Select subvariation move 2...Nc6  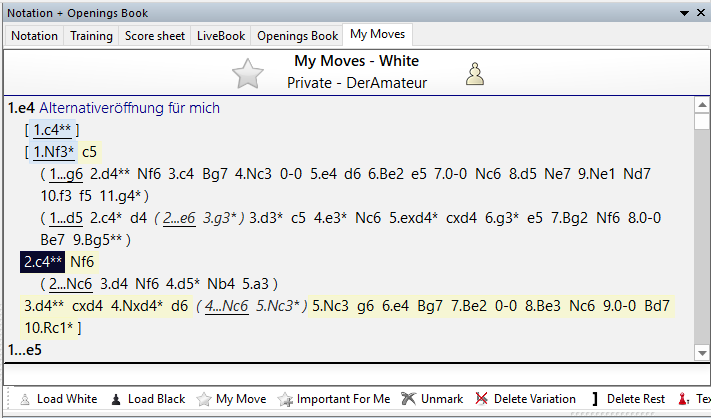[71, 284]
